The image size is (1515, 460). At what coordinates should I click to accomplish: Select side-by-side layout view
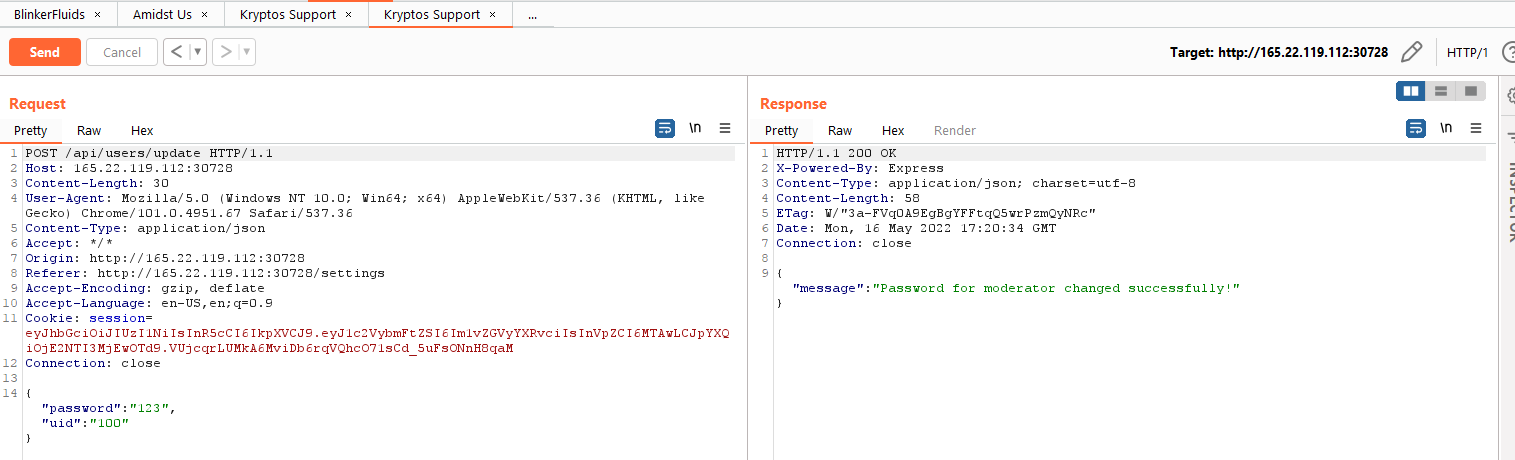tap(1411, 91)
